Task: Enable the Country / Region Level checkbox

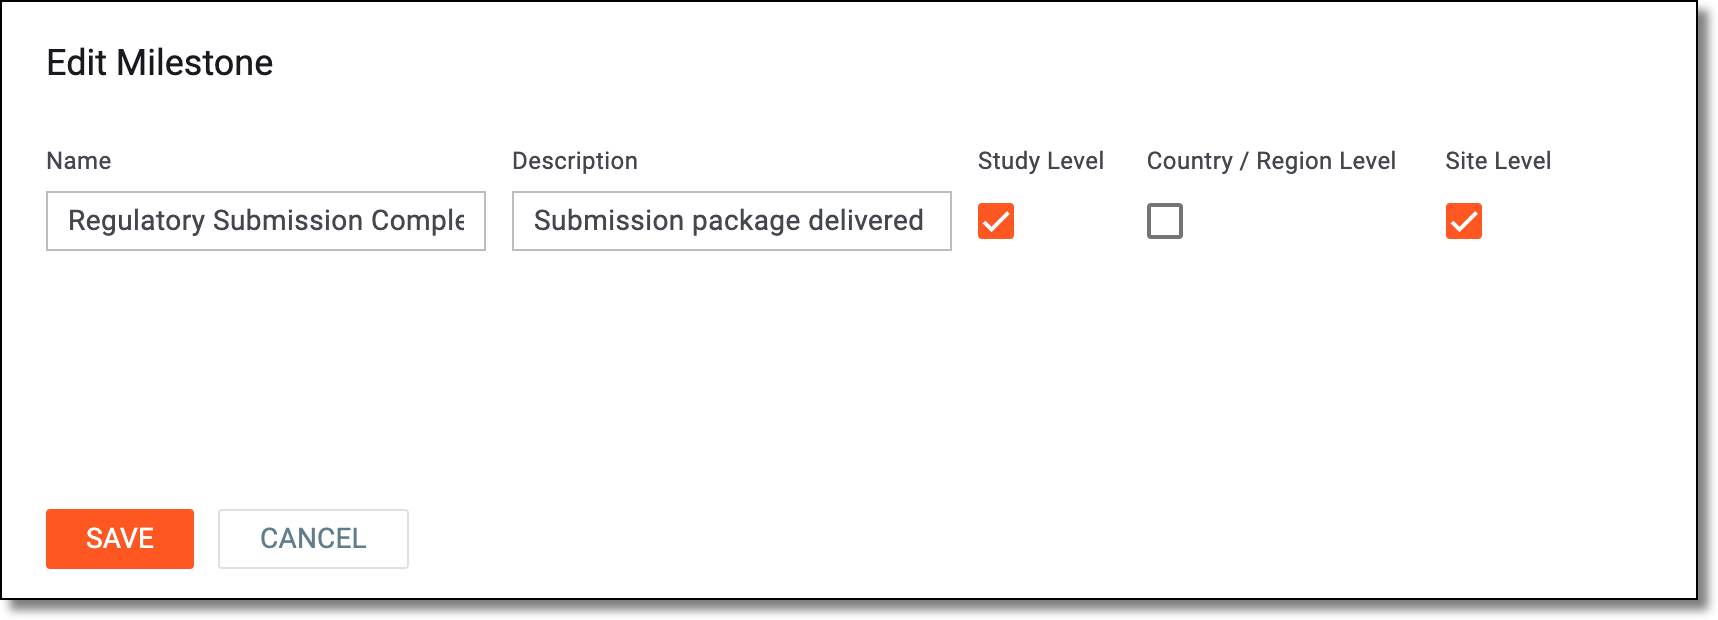Action: [x=1165, y=221]
